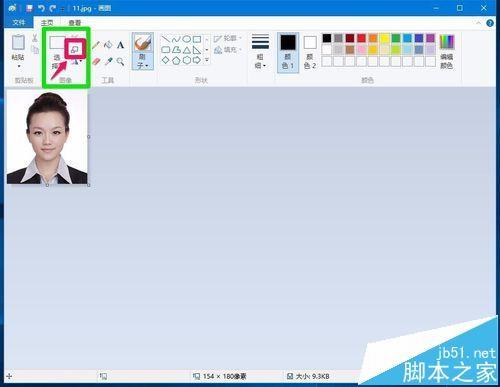Open Paint help question mark icon
This screenshot has width=500, height=387.
click(x=490, y=23)
